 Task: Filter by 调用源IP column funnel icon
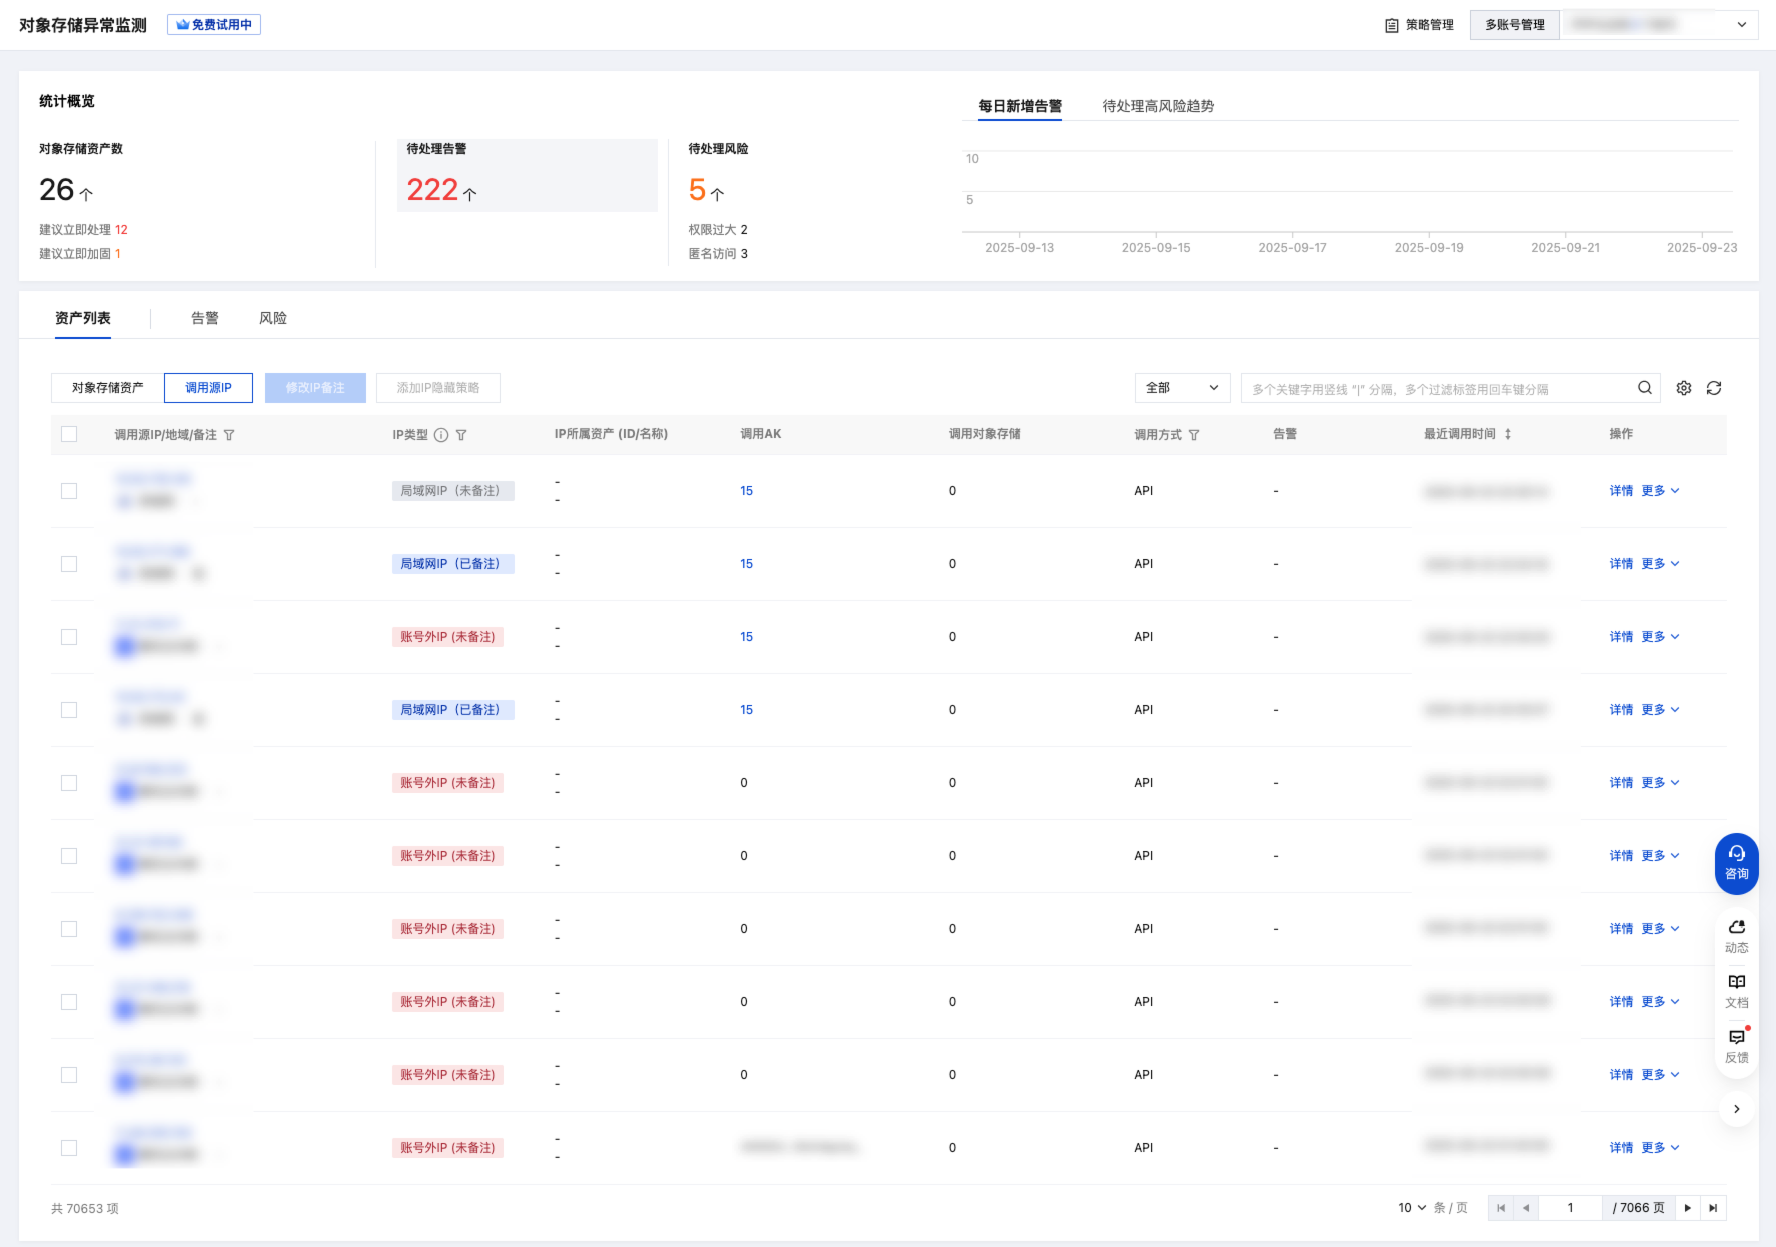pyautogui.click(x=229, y=435)
